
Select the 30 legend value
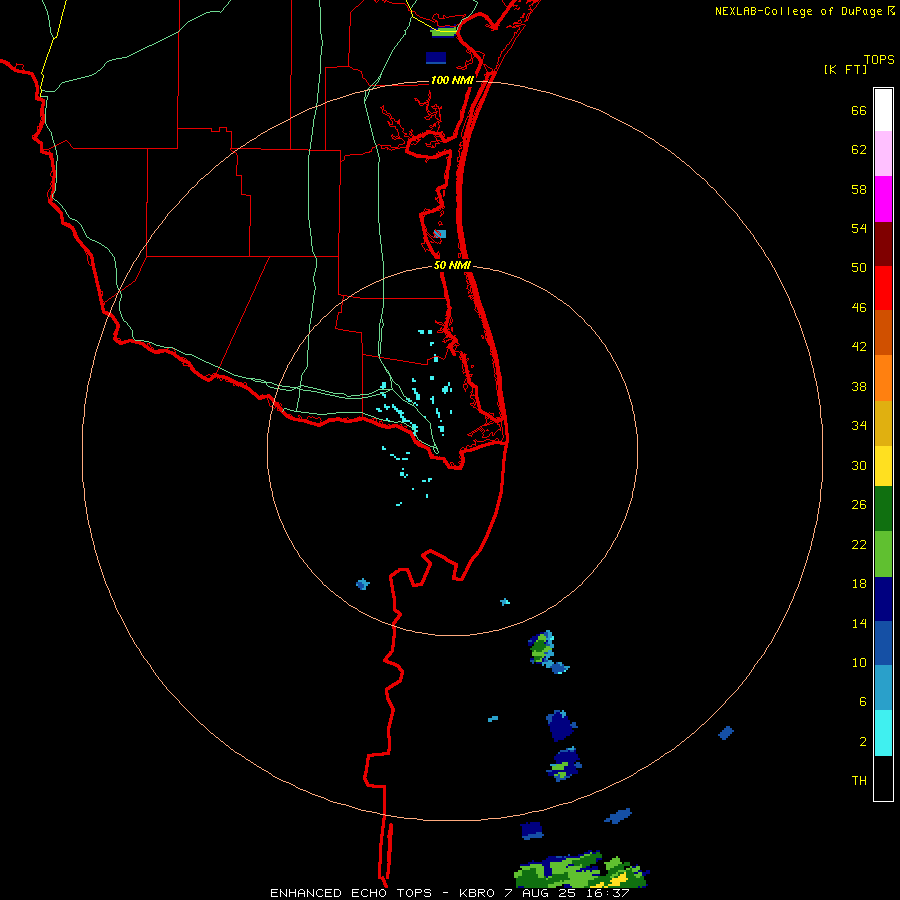tap(859, 465)
